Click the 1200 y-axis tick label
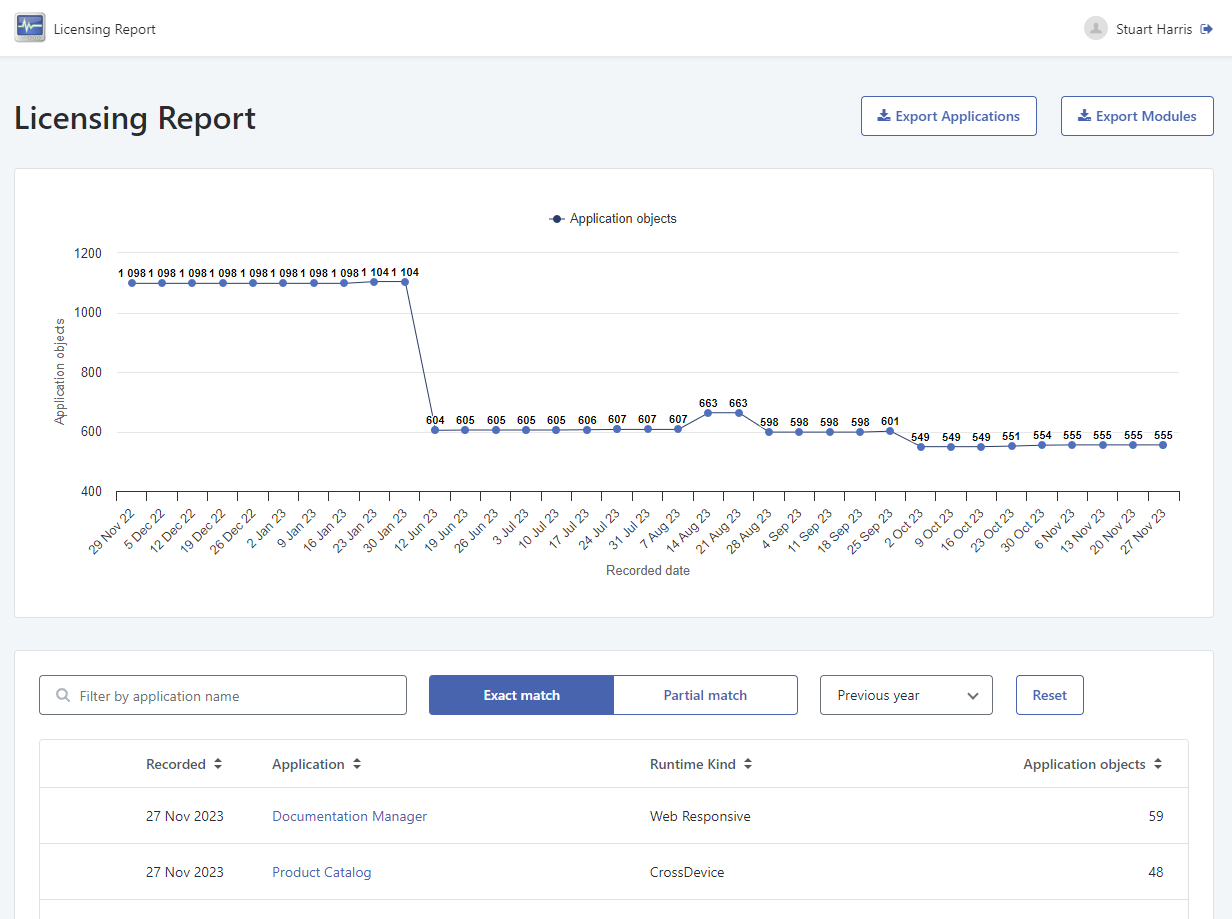 88,253
